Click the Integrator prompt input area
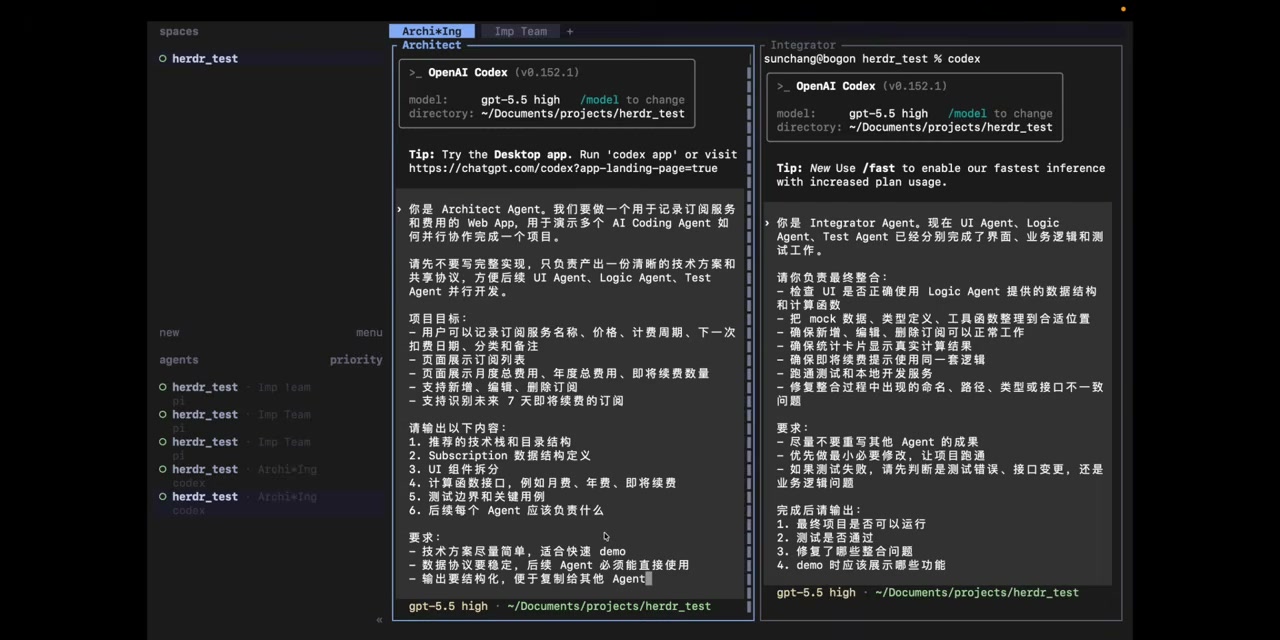The width and height of the screenshot is (1280, 640). [x=938, y=394]
